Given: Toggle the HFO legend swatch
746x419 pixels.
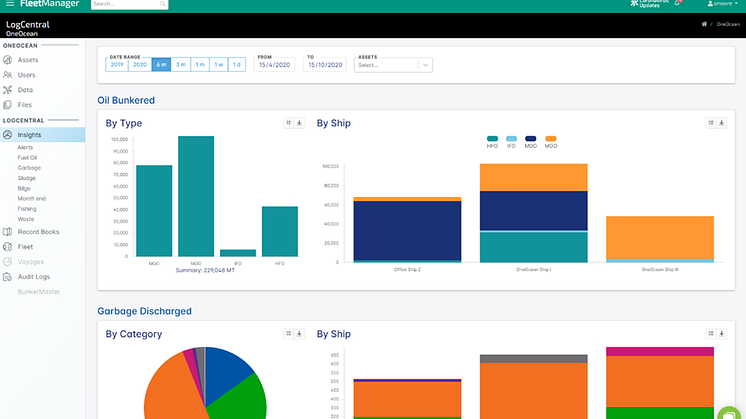Looking at the screenshot, I should [x=492, y=138].
